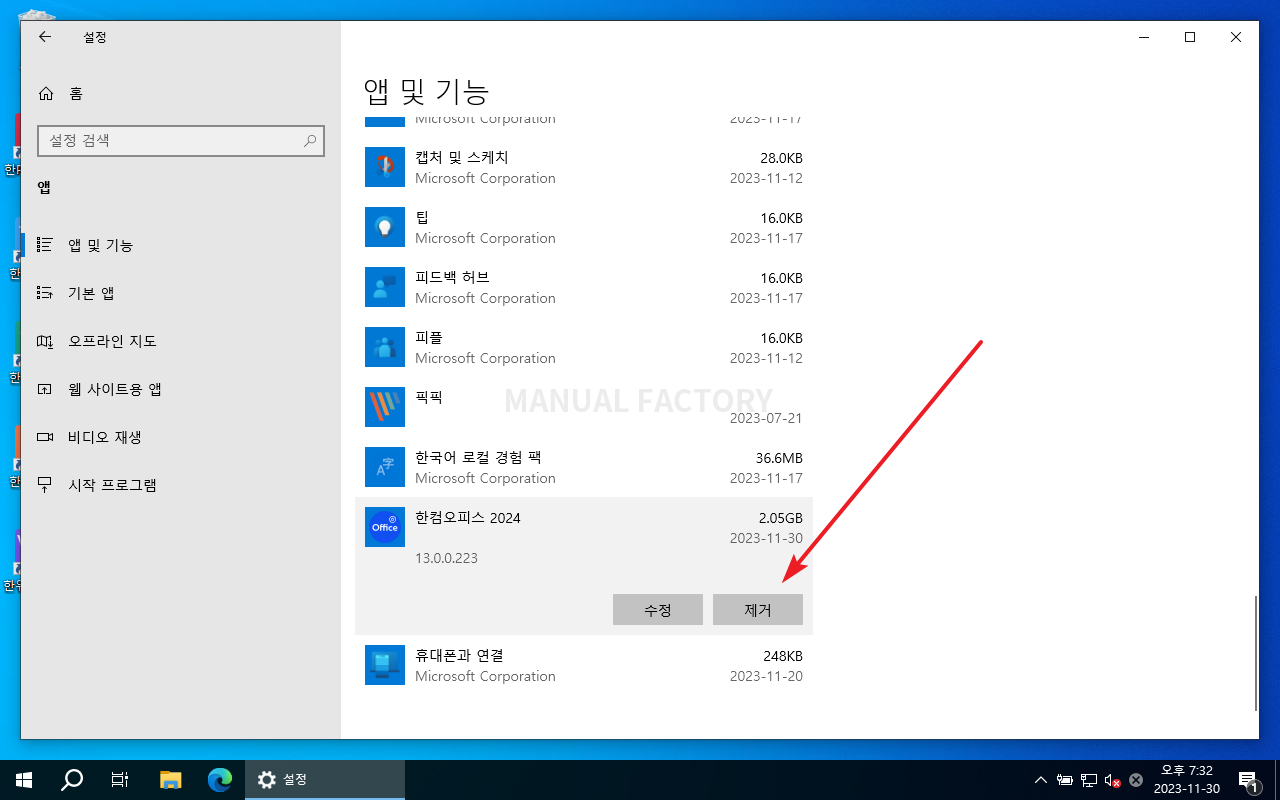Launch Microsoft Edge from the taskbar
Viewport: 1280px width, 800px height.
pos(220,780)
